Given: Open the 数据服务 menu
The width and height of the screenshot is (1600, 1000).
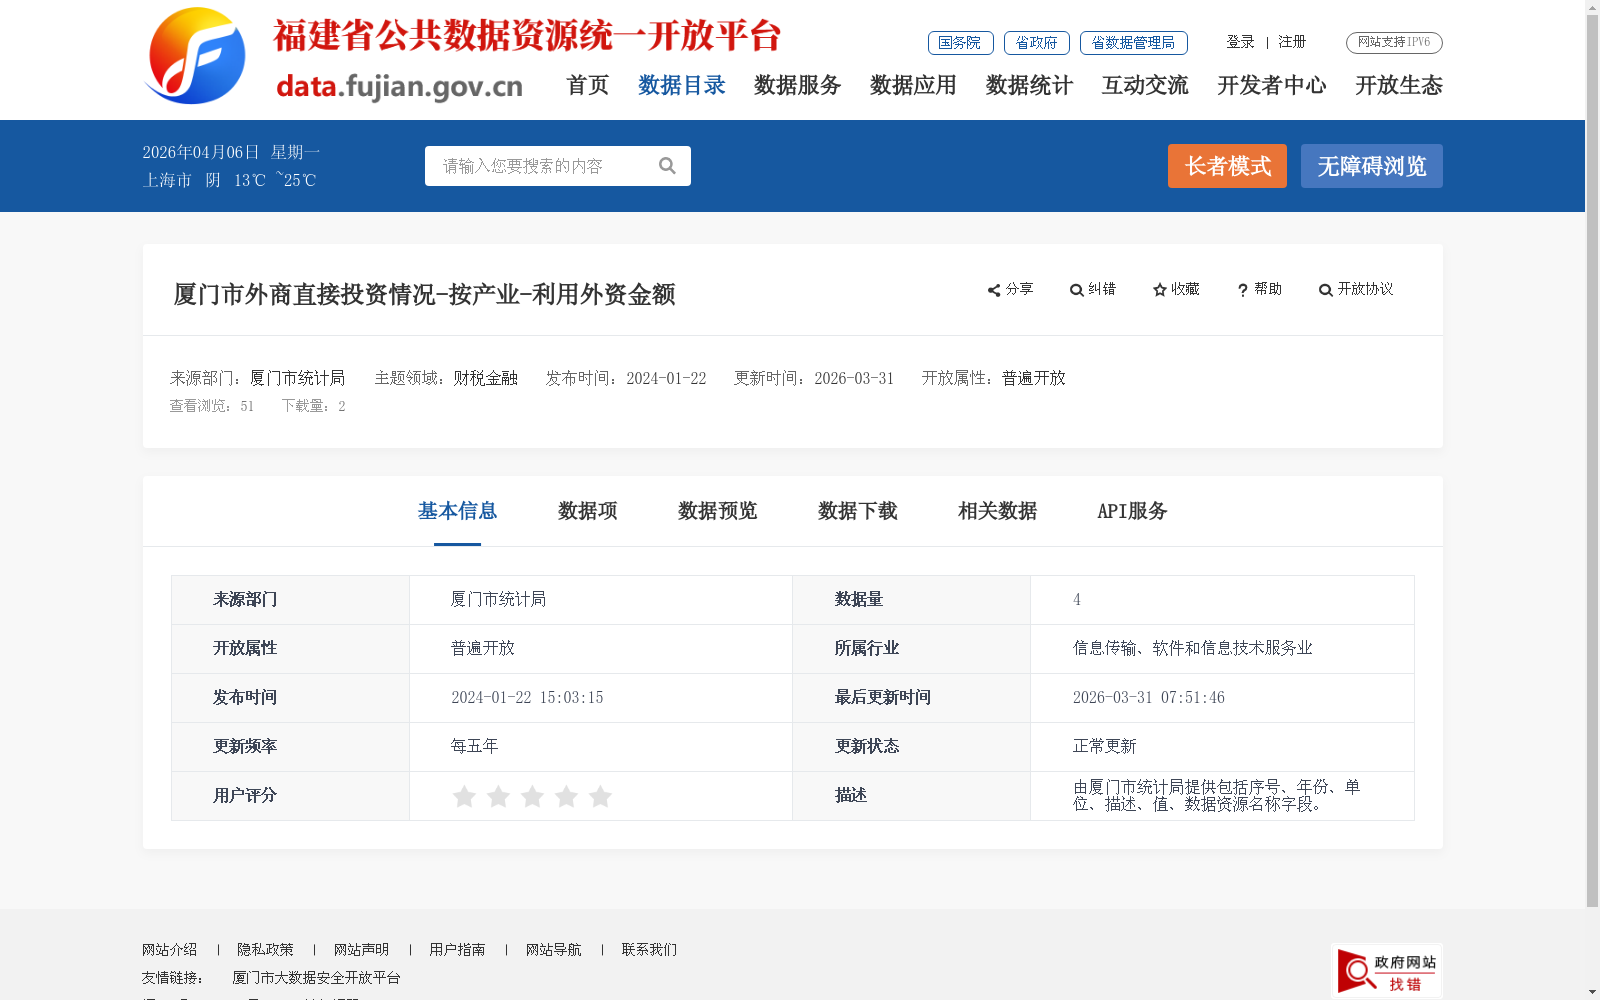Looking at the screenshot, I should pos(798,86).
